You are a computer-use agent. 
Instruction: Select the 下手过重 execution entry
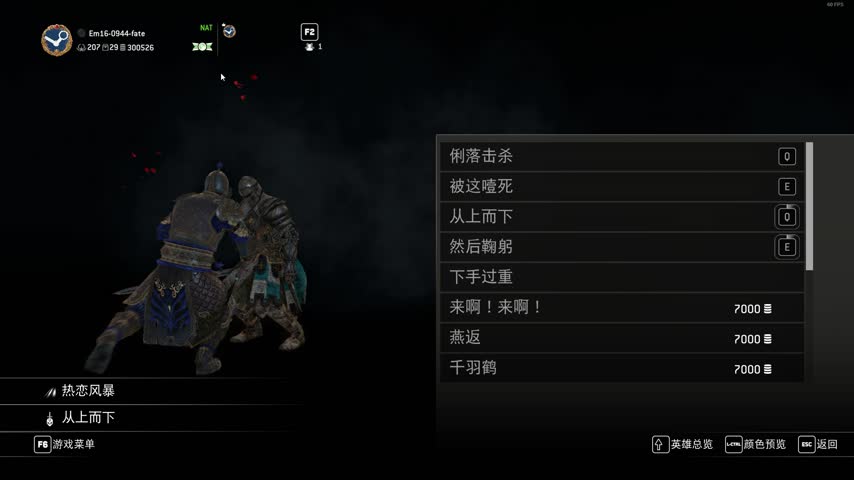(622, 277)
